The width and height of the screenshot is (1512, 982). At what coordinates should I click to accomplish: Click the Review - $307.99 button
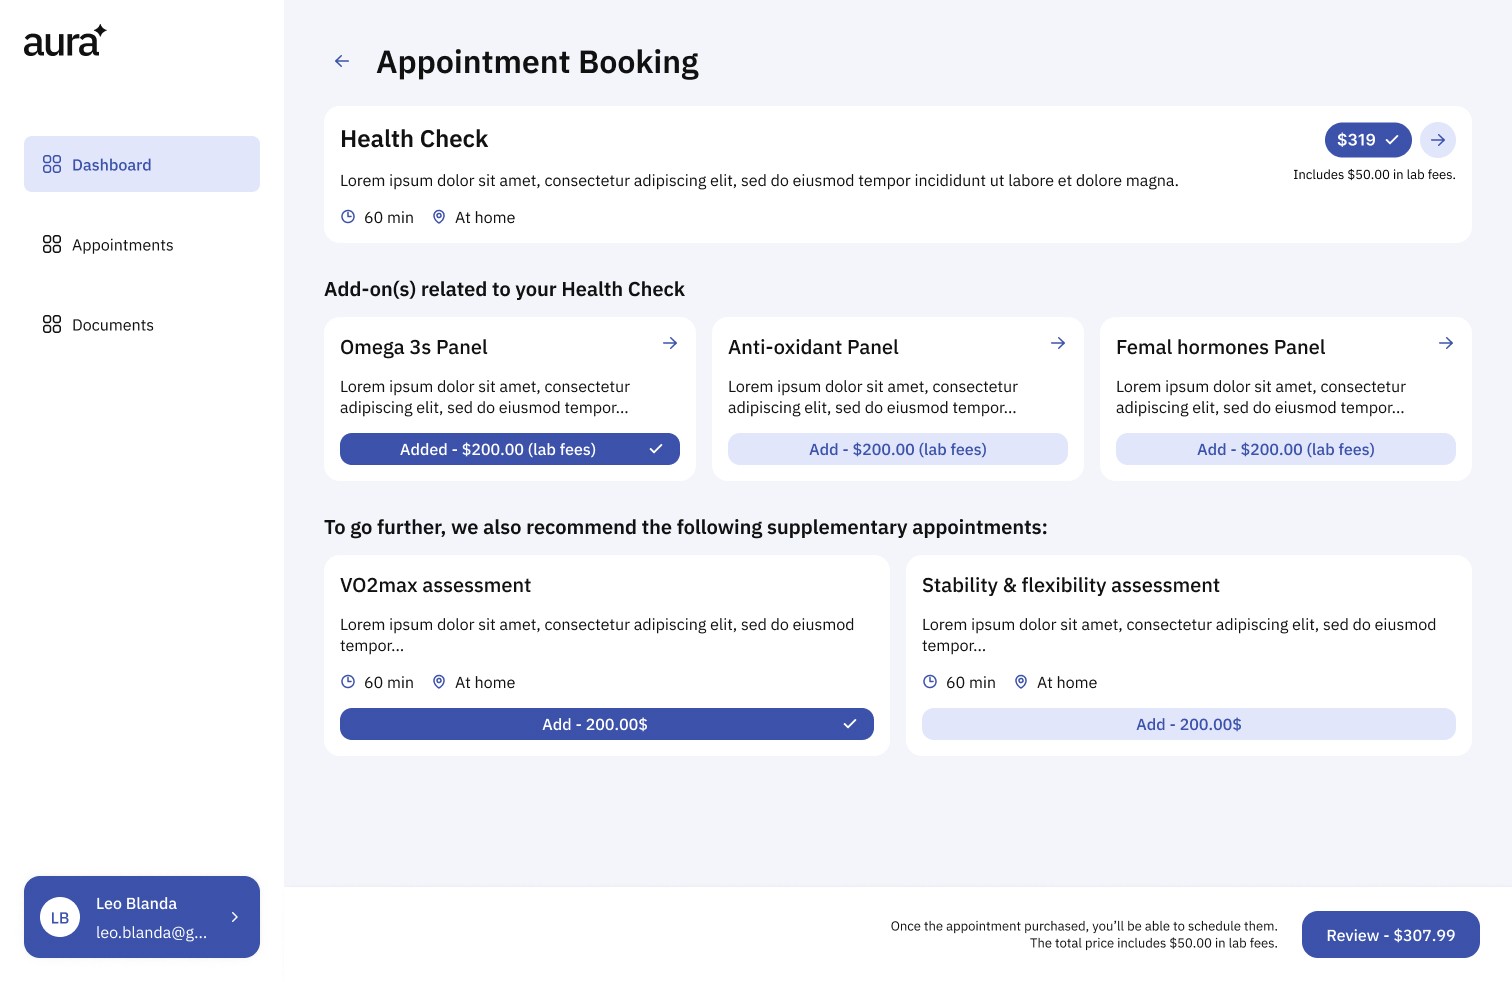point(1390,935)
